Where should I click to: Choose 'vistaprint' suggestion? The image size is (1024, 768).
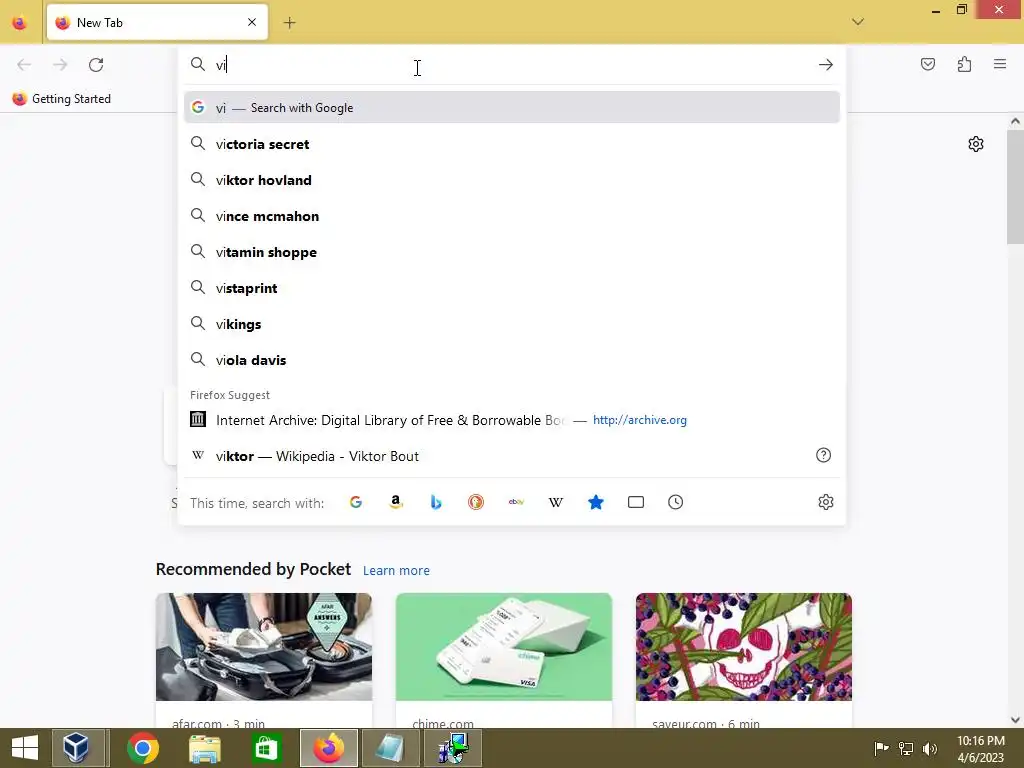511,288
